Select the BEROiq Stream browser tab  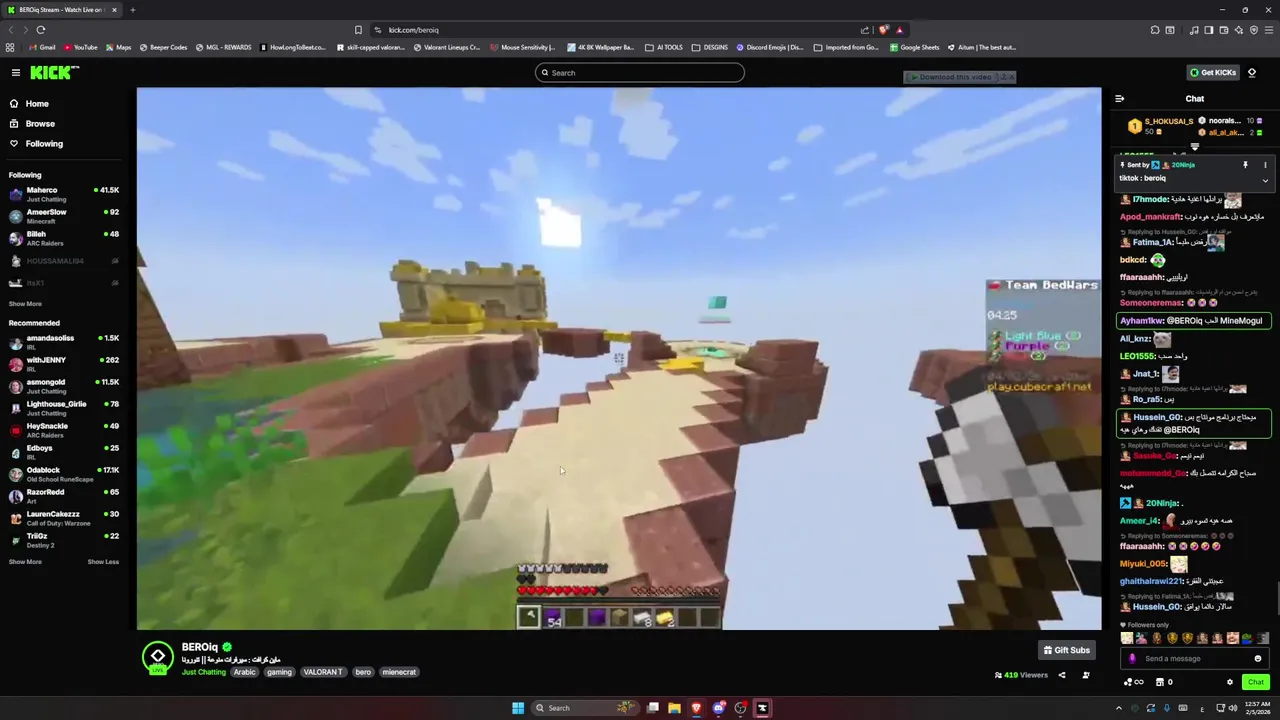pyautogui.click(x=61, y=10)
